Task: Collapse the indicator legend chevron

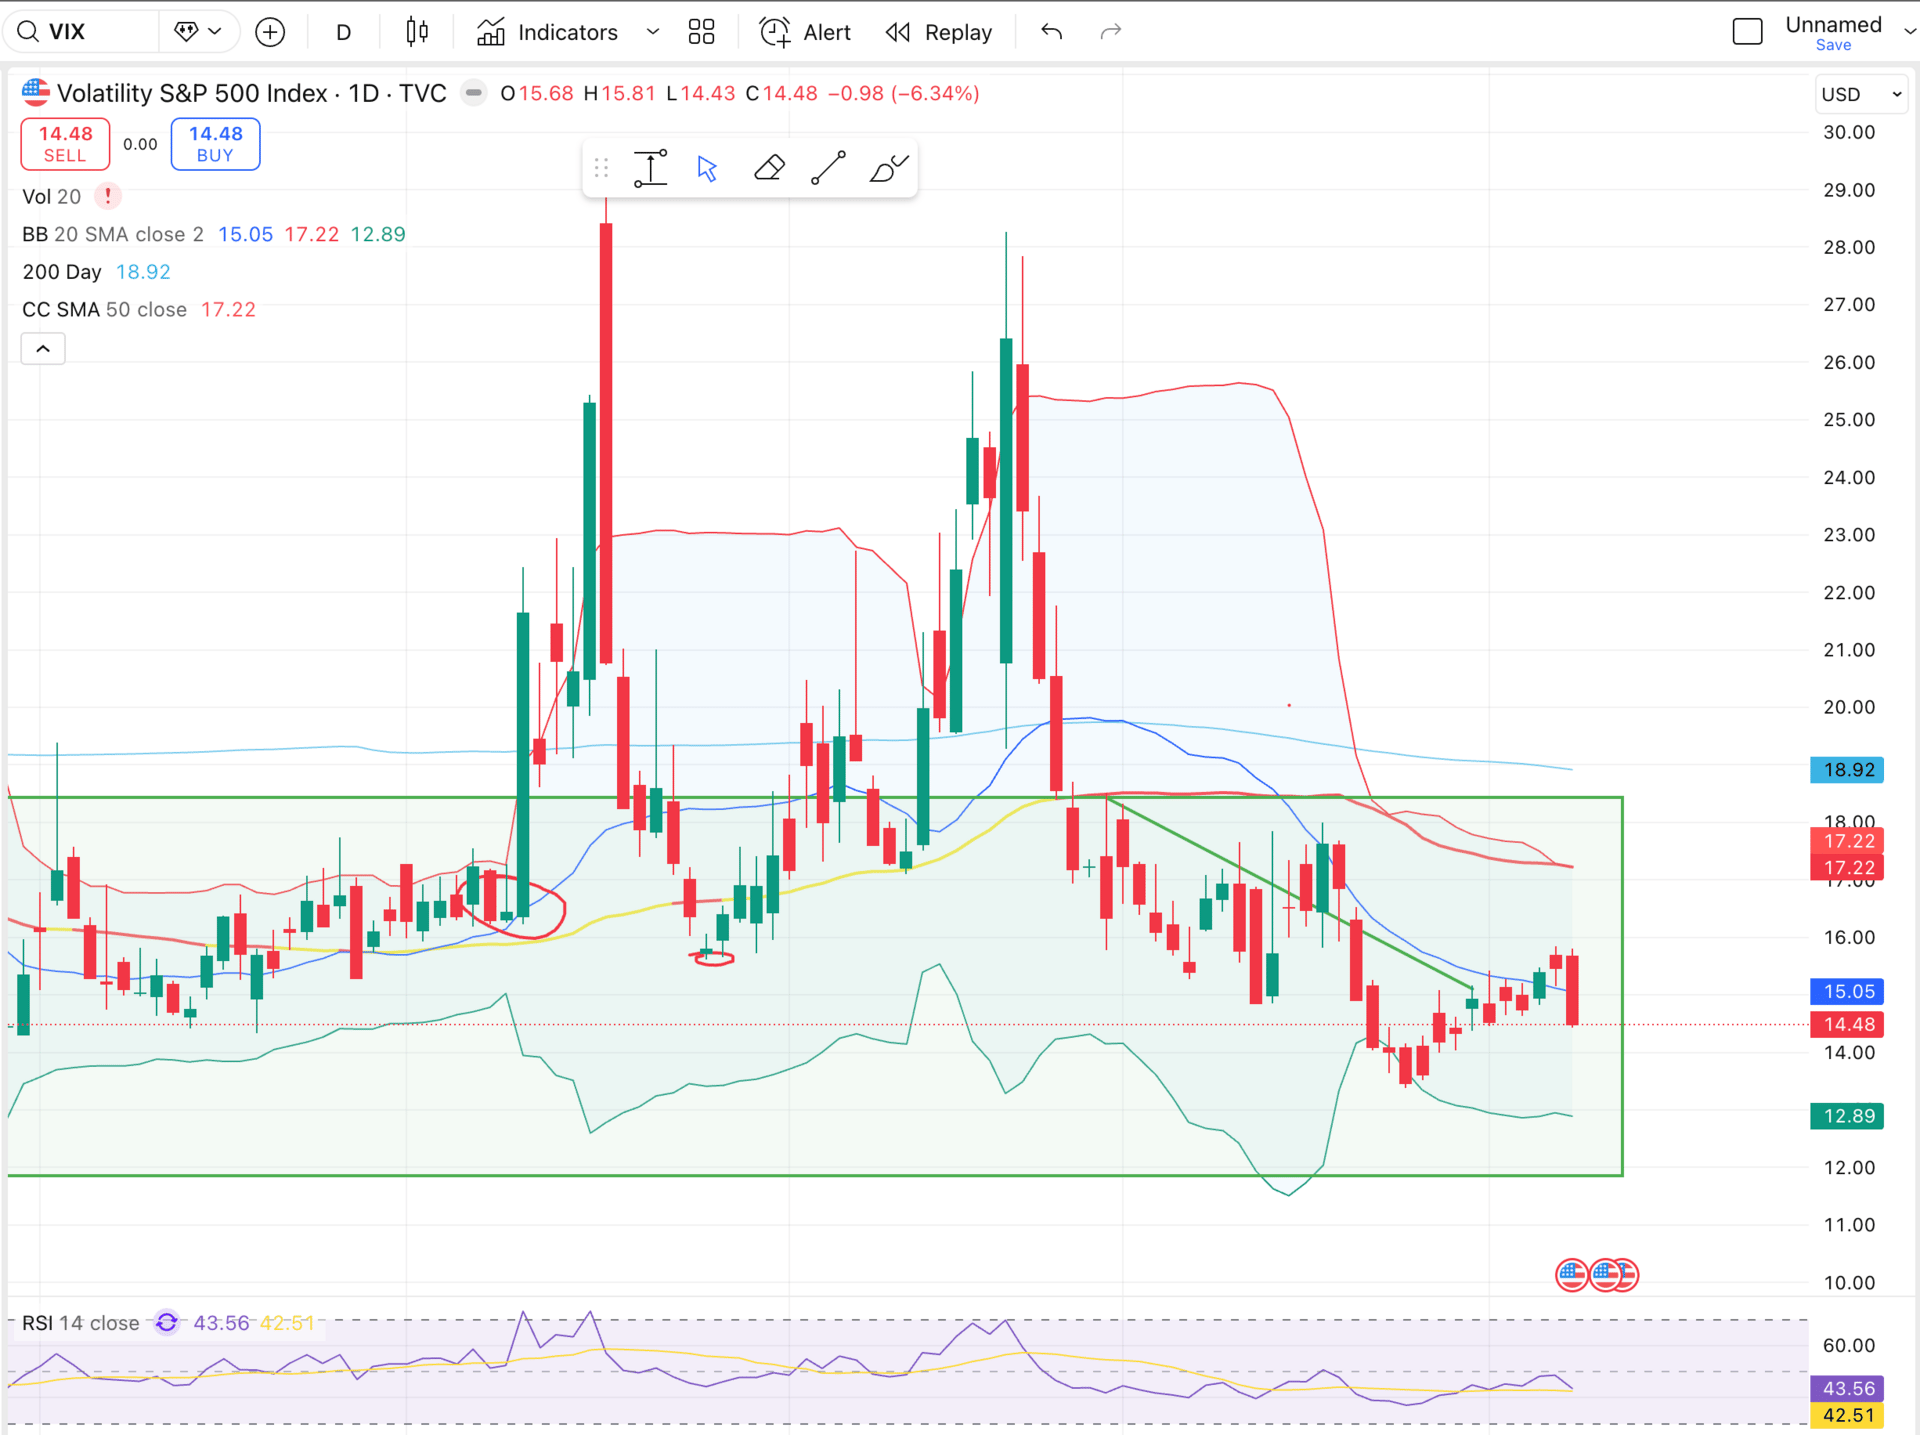Action: 43,349
